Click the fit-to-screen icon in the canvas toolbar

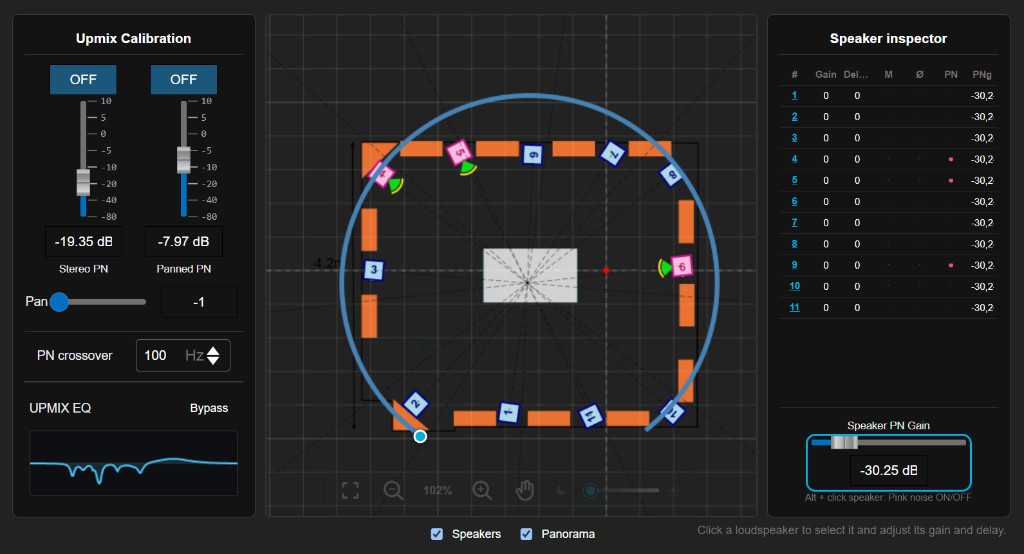coord(350,490)
